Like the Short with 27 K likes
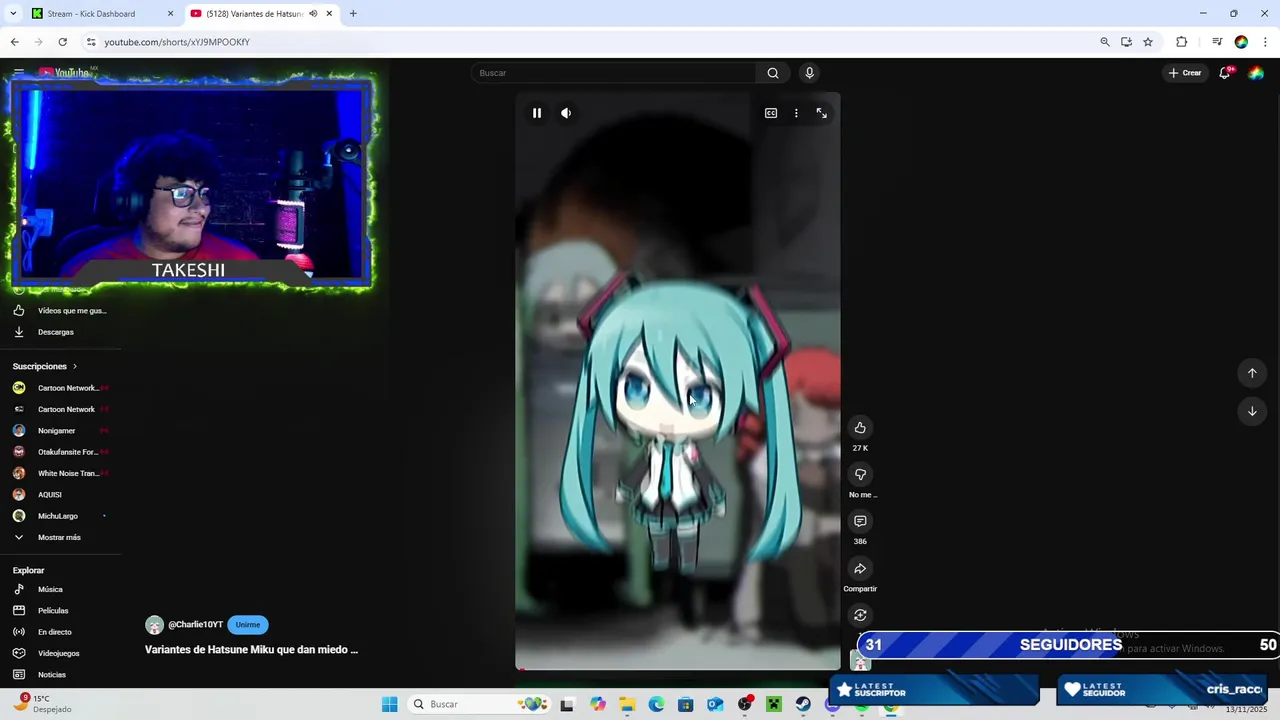 tap(860, 428)
